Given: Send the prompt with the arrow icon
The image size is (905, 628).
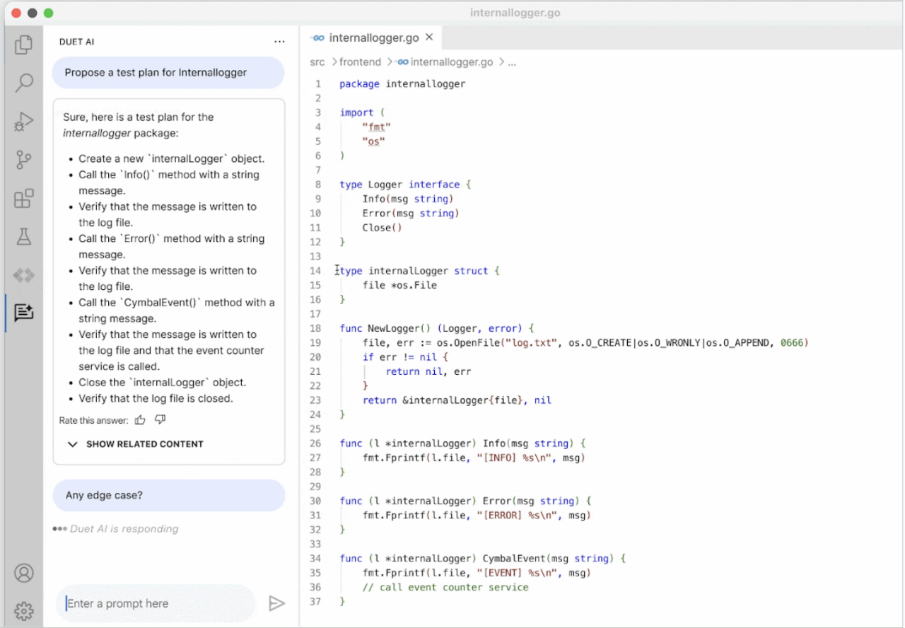Looking at the screenshot, I should pyautogui.click(x=276, y=603).
